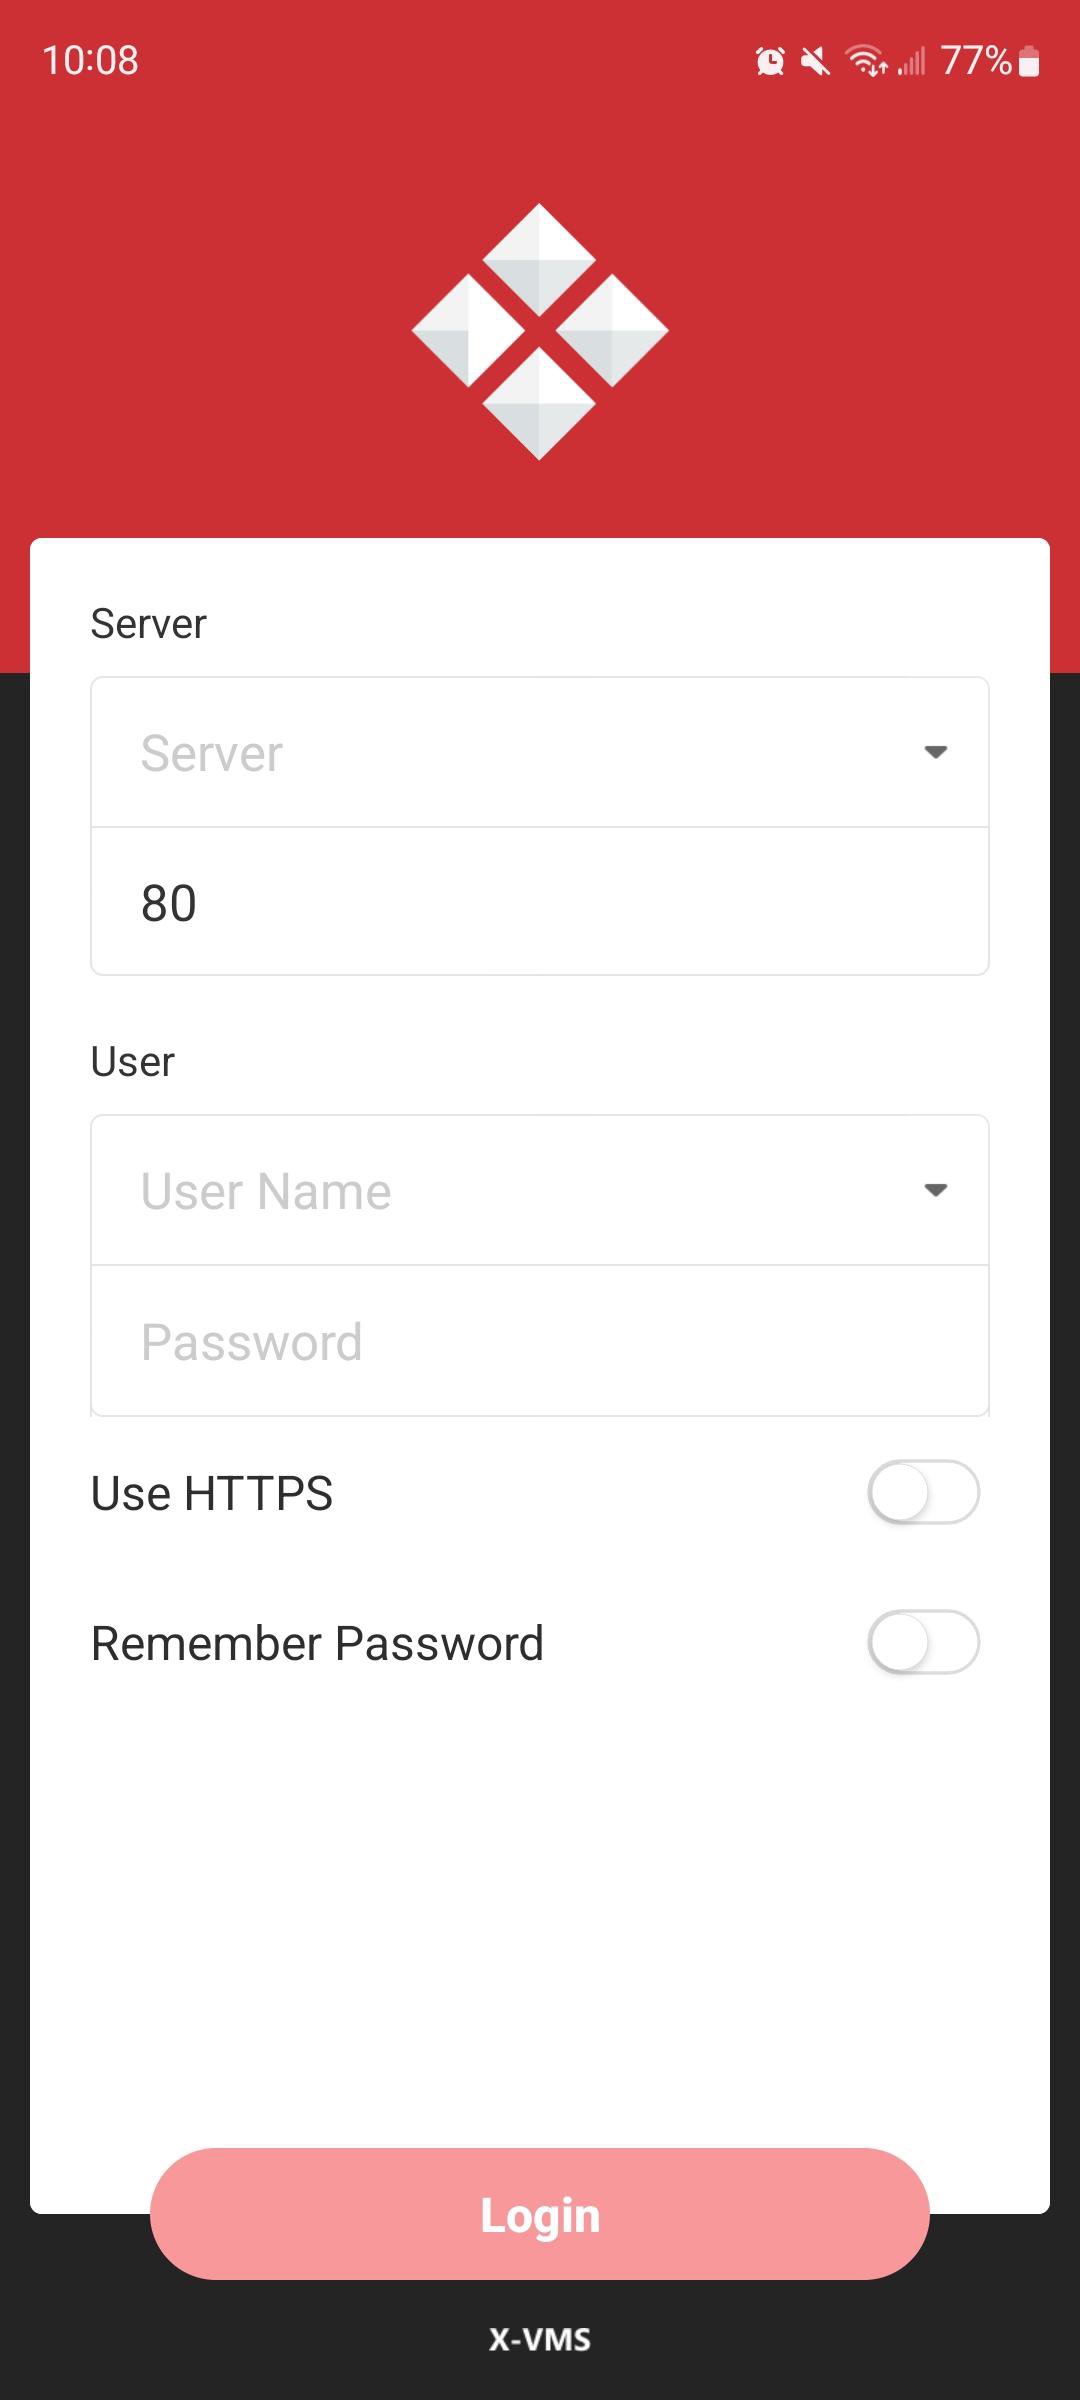Tap the 10:08 clock in status bar
The height and width of the screenshot is (2400, 1080).
click(90, 60)
